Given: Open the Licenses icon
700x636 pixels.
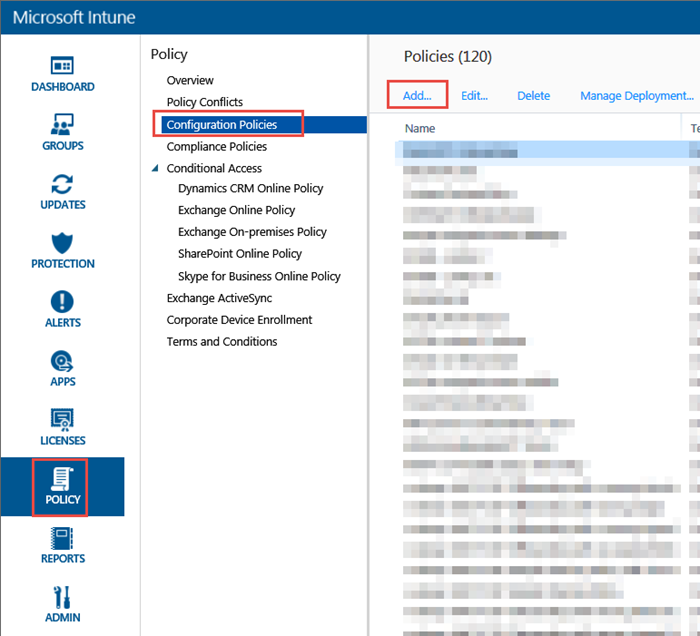Looking at the screenshot, I should [x=62, y=420].
